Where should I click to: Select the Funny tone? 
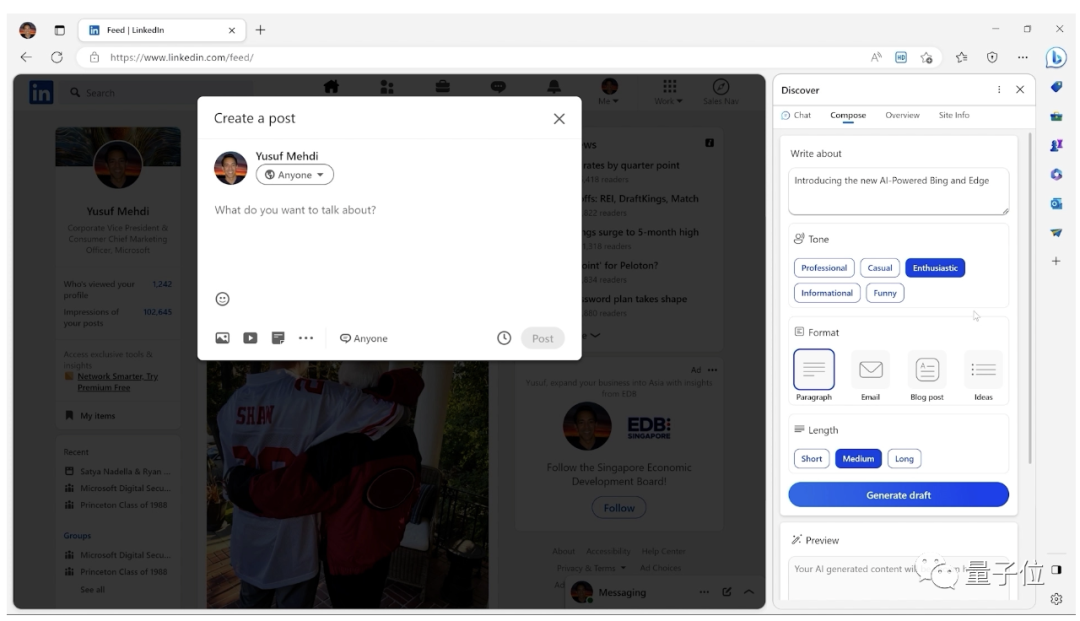click(x=885, y=293)
